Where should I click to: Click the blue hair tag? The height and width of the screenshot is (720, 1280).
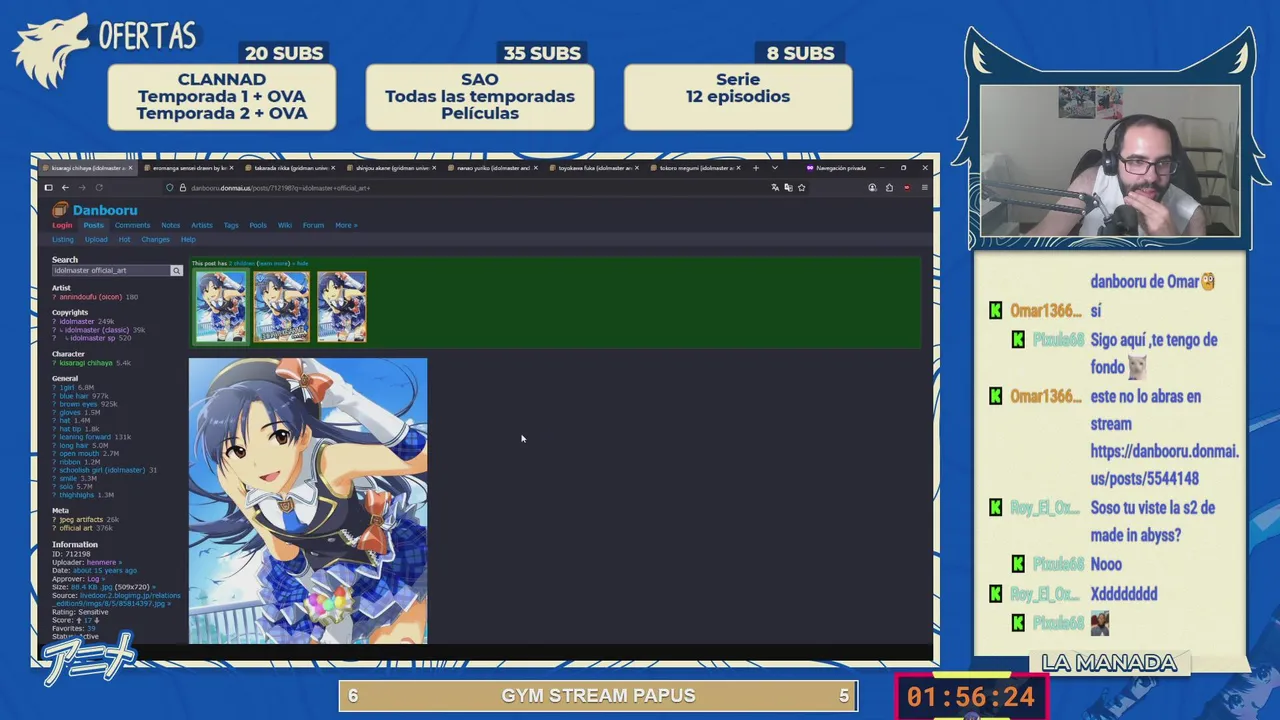(74, 396)
